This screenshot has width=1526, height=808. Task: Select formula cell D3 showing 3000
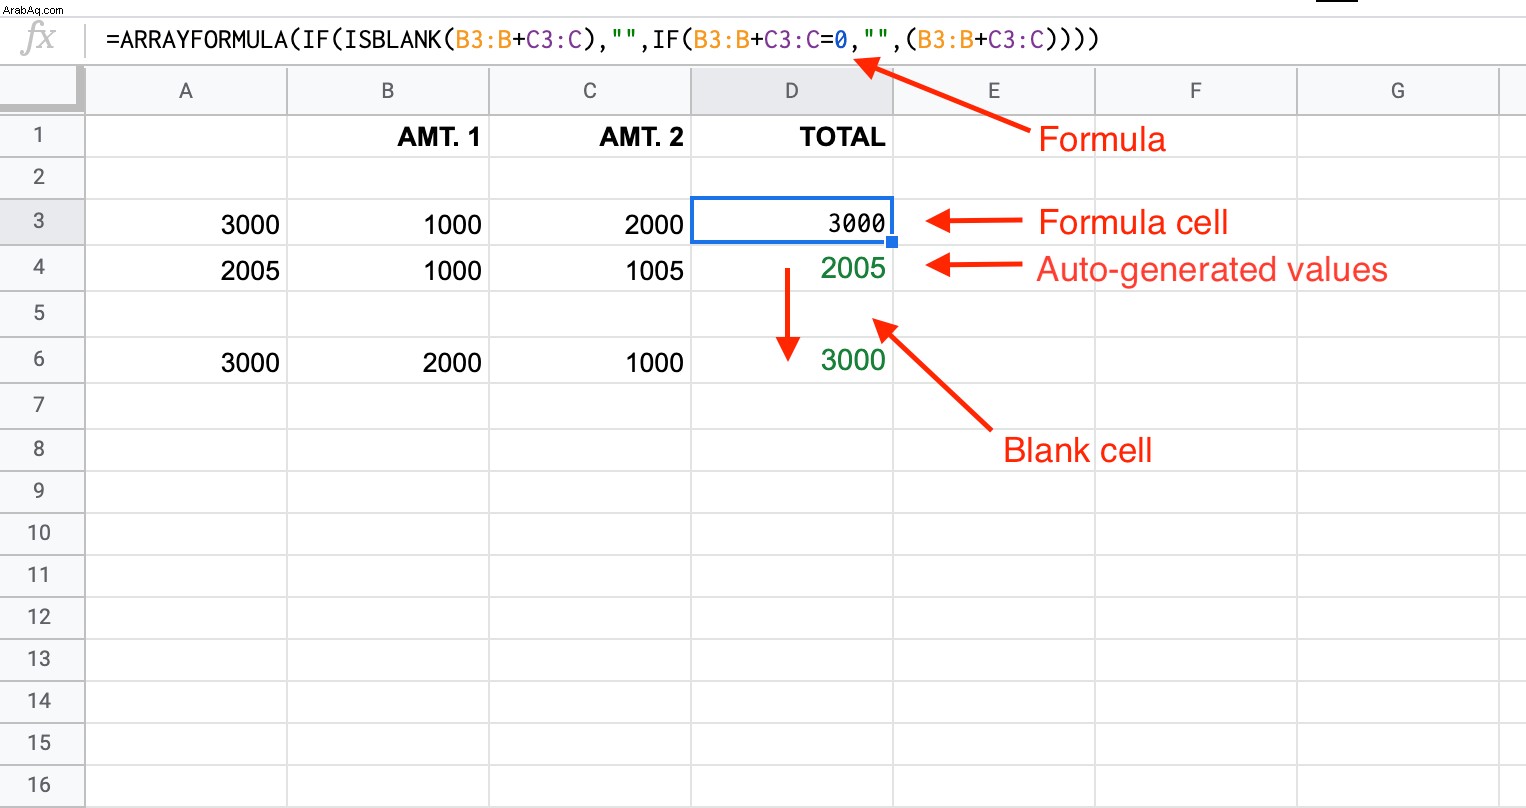click(x=792, y=221)
